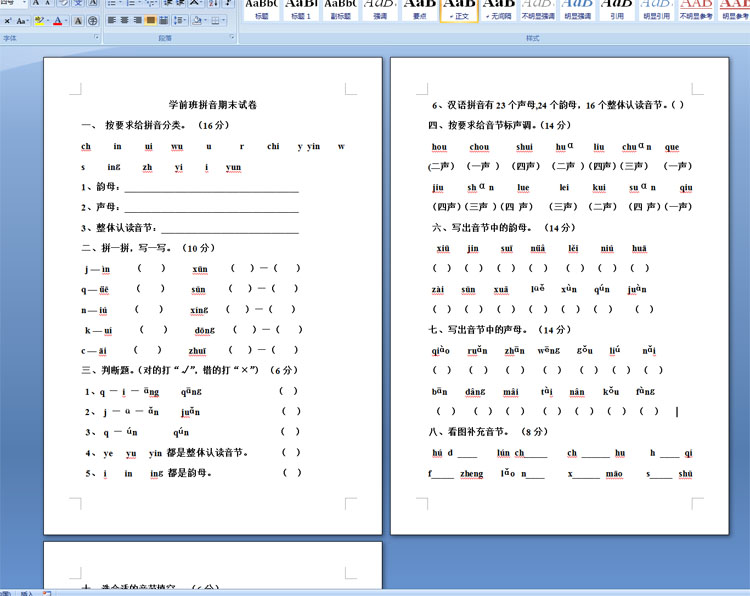
Task: Click heading 八、看图补充音节
Action: click(488, 431)
